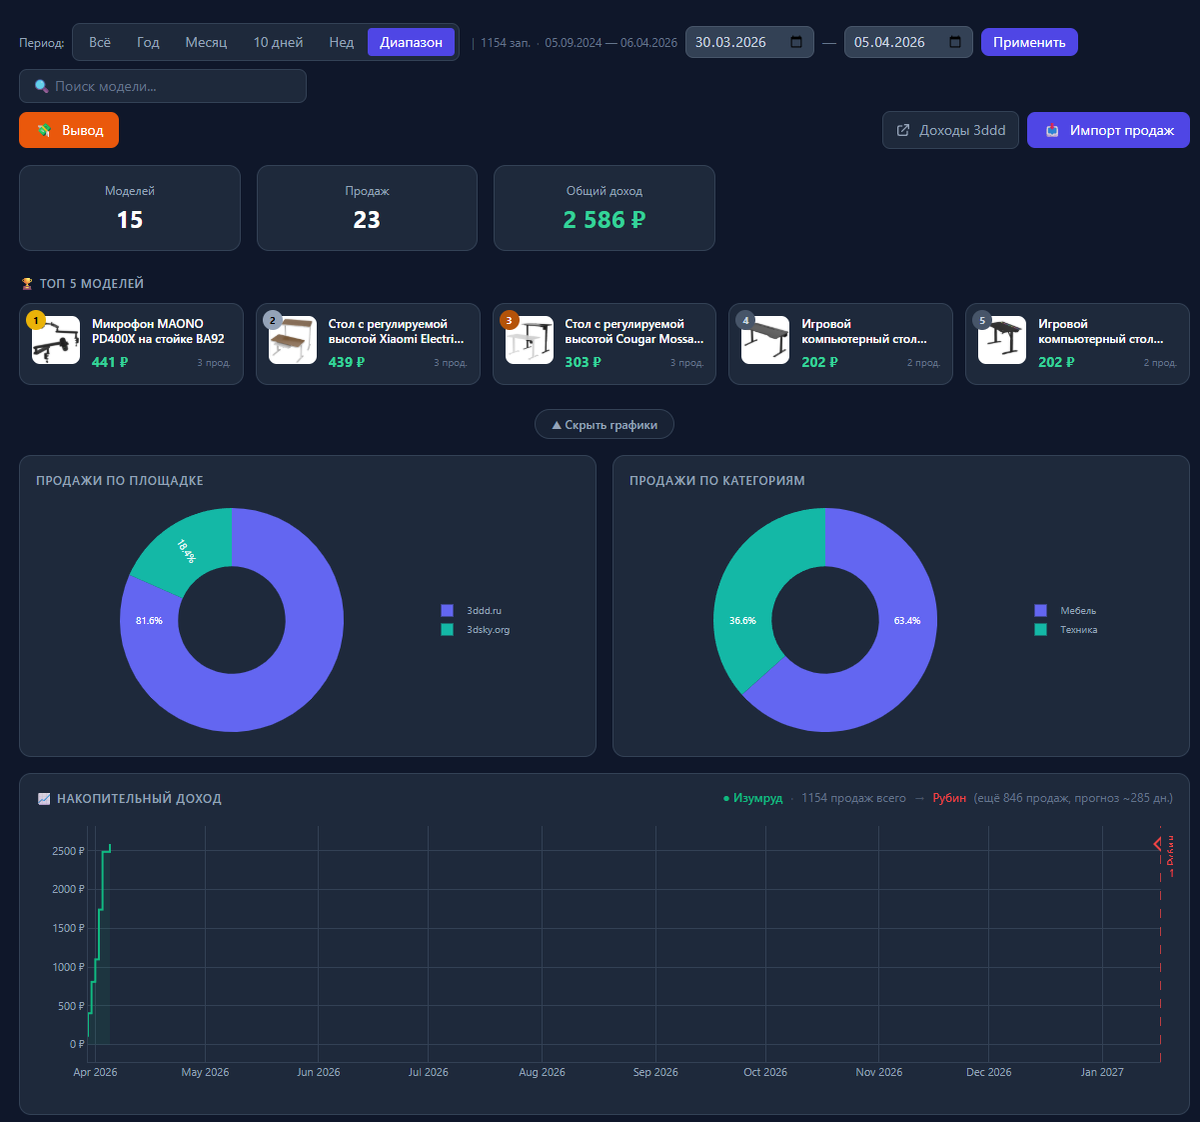The height and width of the screenshot is (1122, 1200).
Task: Open the fourth-ranked gaming desk thumbnail
Action: [x=765, y=340]
